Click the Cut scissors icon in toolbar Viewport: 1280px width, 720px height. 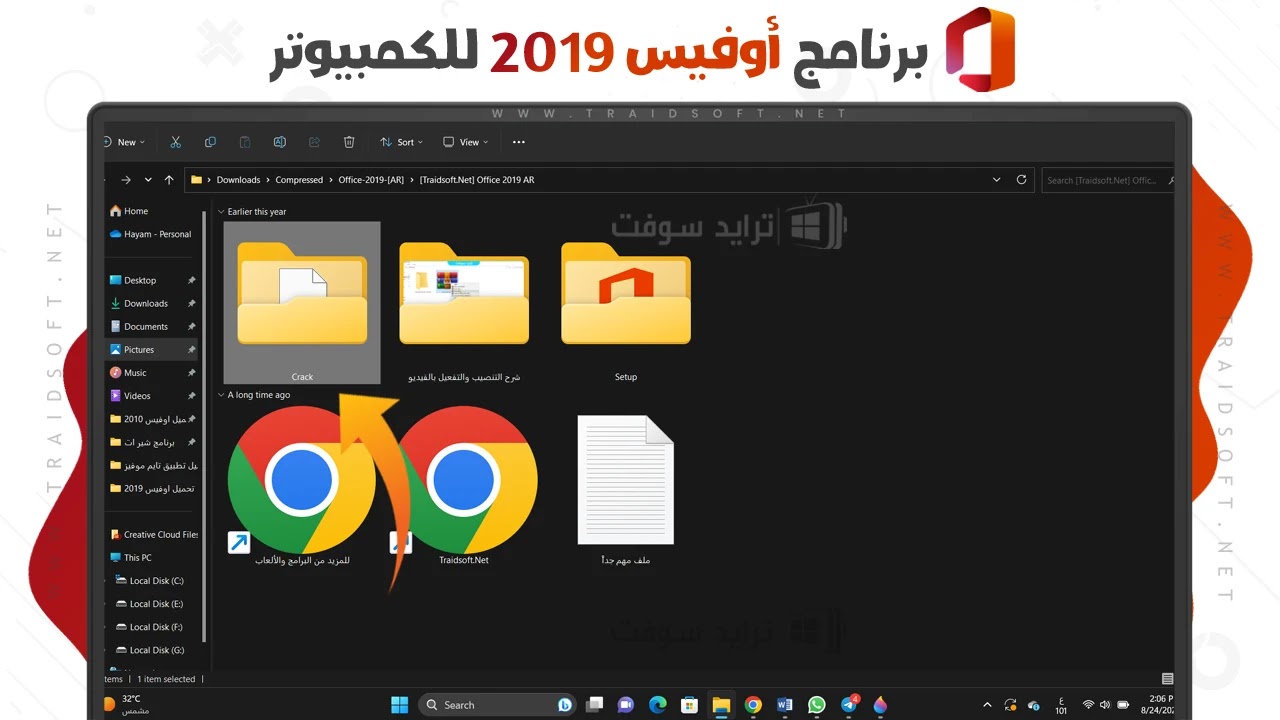coord(176,142)
